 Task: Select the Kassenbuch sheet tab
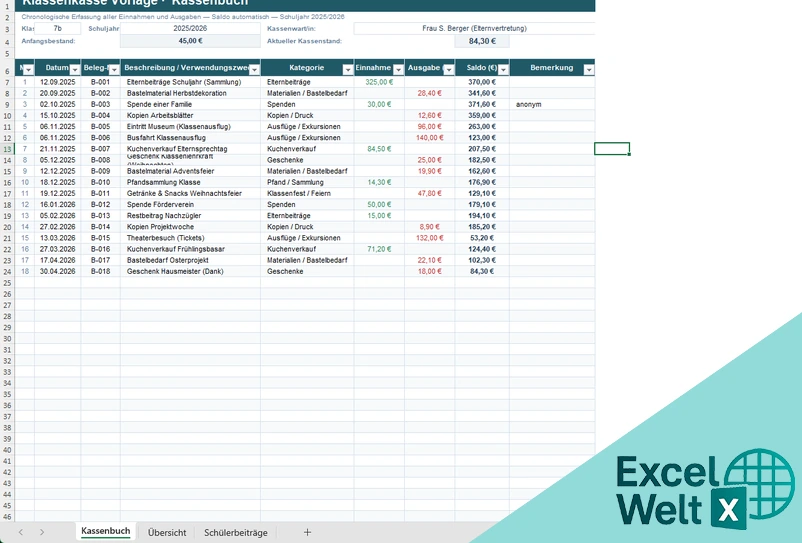point(106,531)
